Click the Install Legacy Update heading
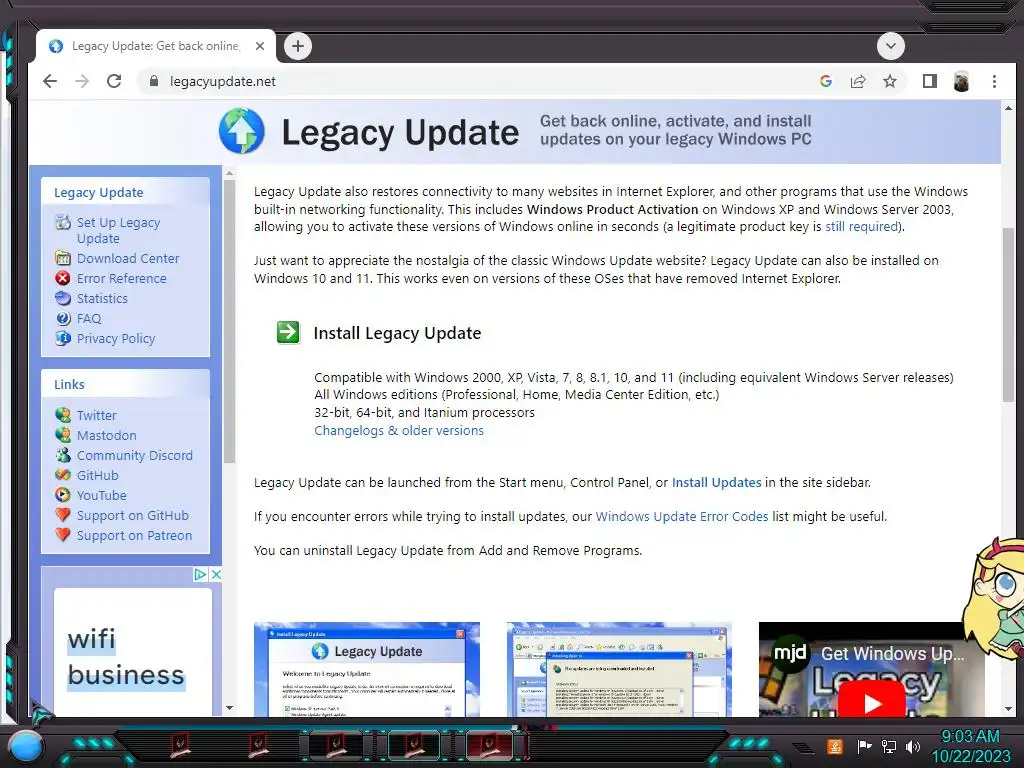 [397, 333]
